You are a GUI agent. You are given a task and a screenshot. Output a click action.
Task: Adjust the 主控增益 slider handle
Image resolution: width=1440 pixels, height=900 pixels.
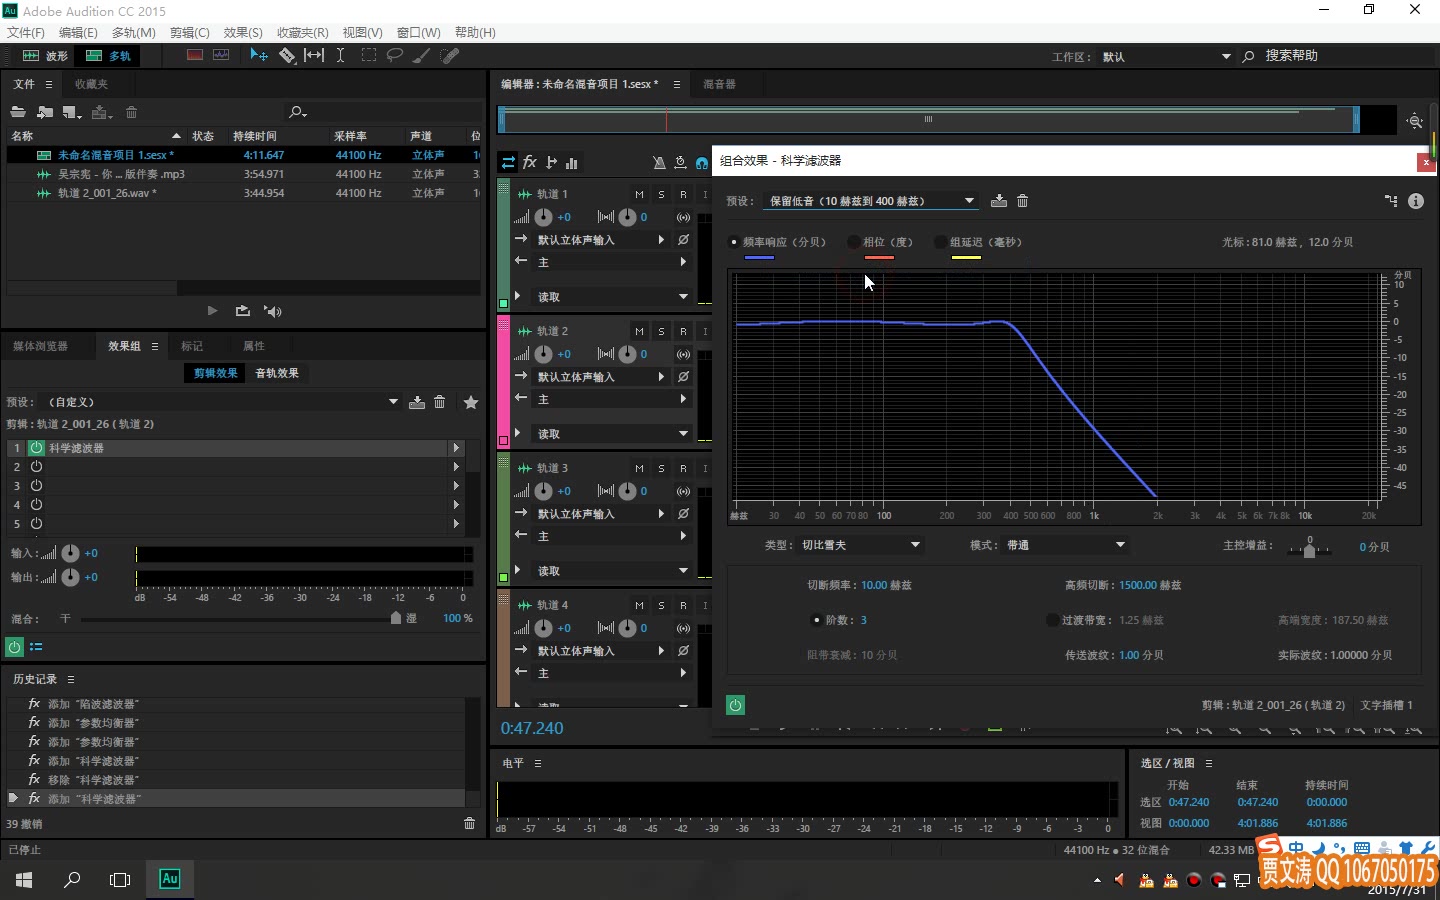coord(1309,549)
